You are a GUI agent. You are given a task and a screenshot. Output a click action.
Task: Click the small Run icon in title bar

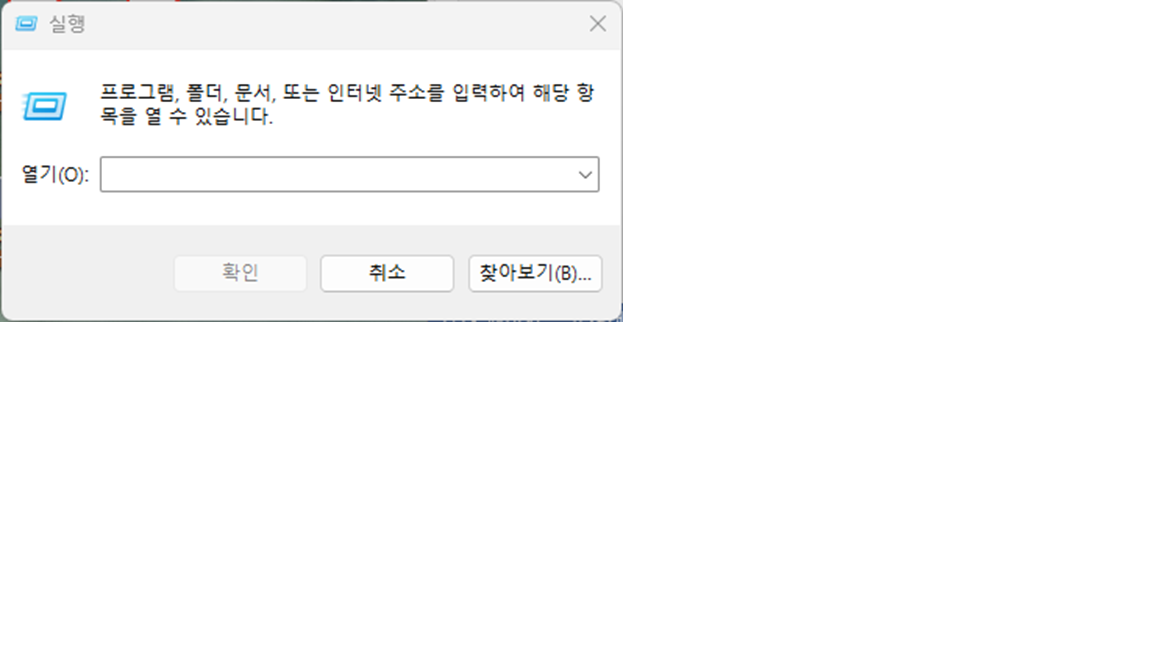(x=26, y=24)
